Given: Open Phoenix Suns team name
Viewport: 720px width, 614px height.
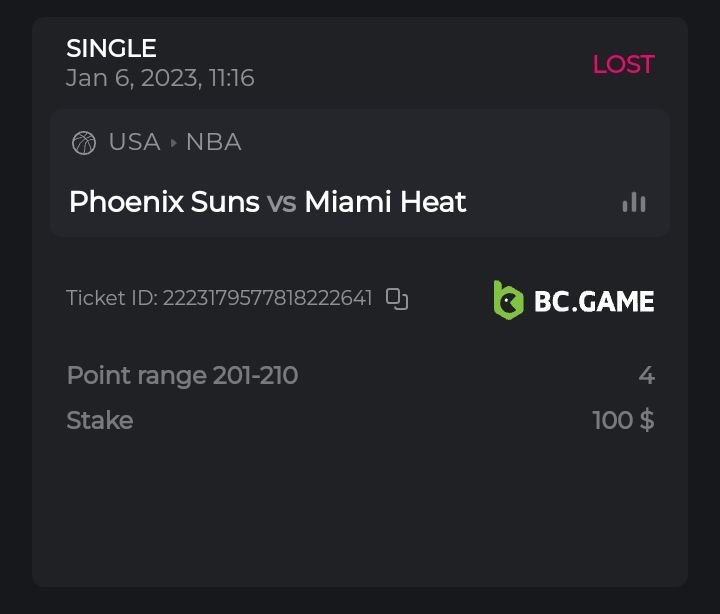Looking at the screenshot, I should coord(164,202).
